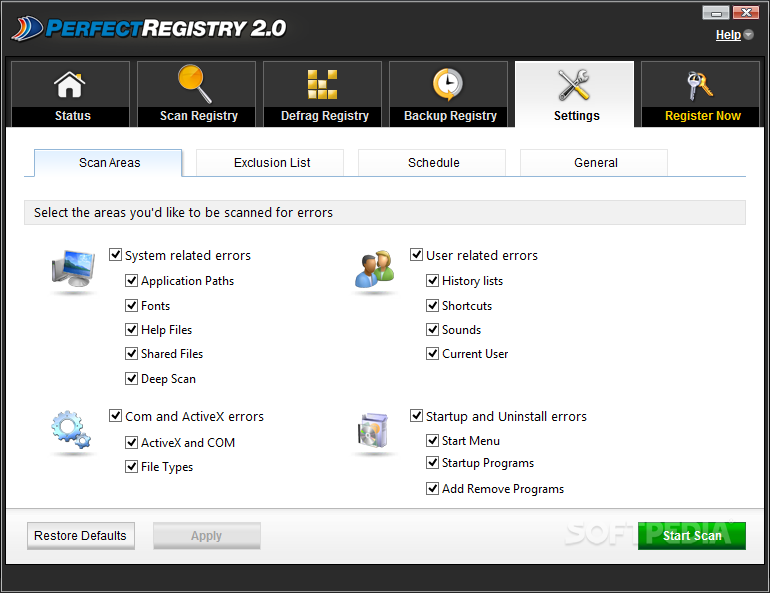Click the Apply button
Image resolution: width=770 pixels, height=593 pixels.
point(207,536)
